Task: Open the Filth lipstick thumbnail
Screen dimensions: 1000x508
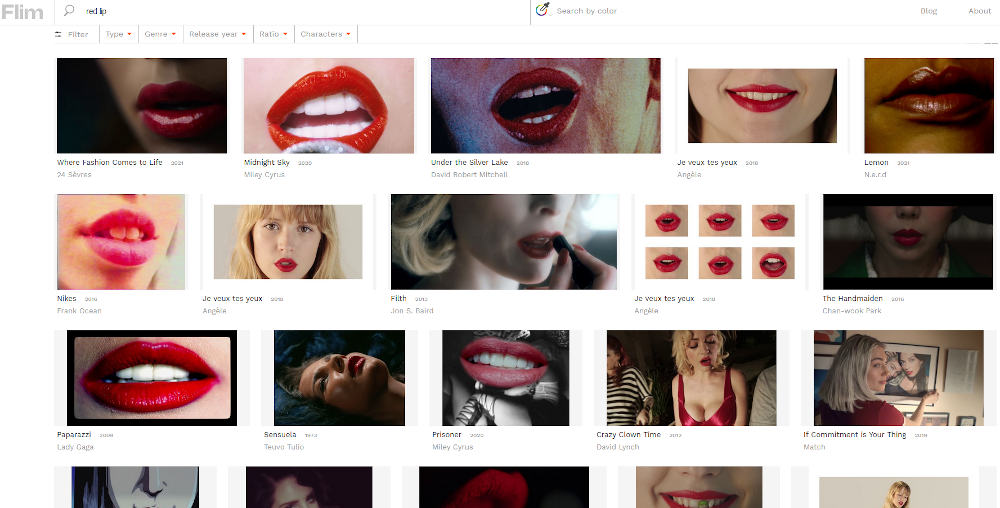Action: click(504, 242)
